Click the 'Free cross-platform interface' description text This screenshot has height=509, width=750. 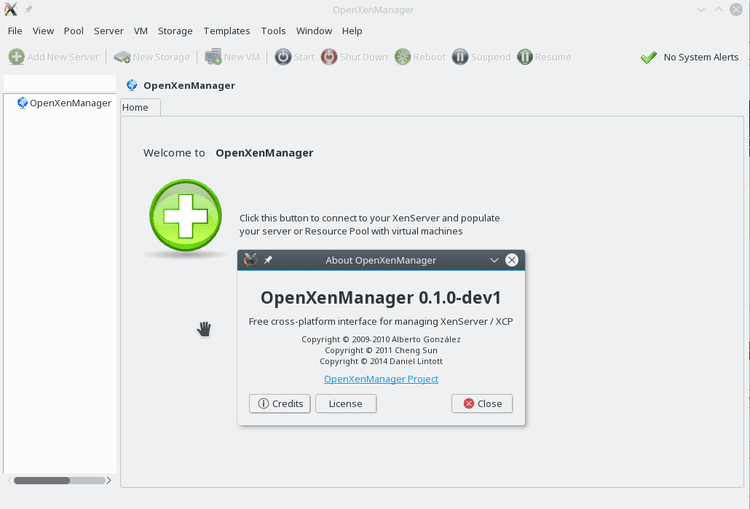[381, 321]
